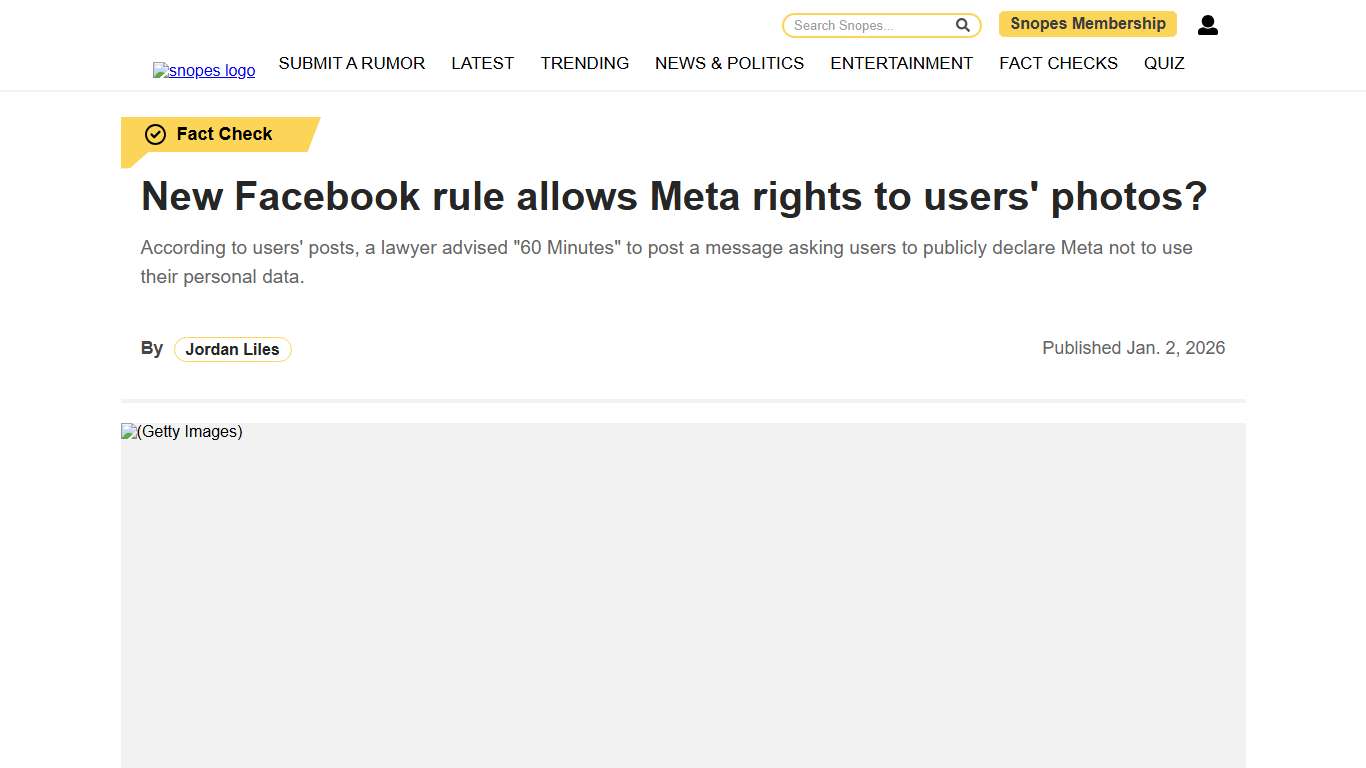The image size is (1366, 768).
Task: Click the article subheading text about 60 Minutes
Action: click(666, 261)
